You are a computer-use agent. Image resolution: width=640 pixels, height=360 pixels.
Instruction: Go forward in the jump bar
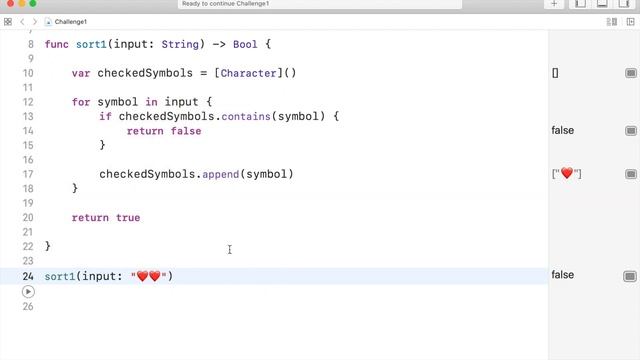[35, 22]
